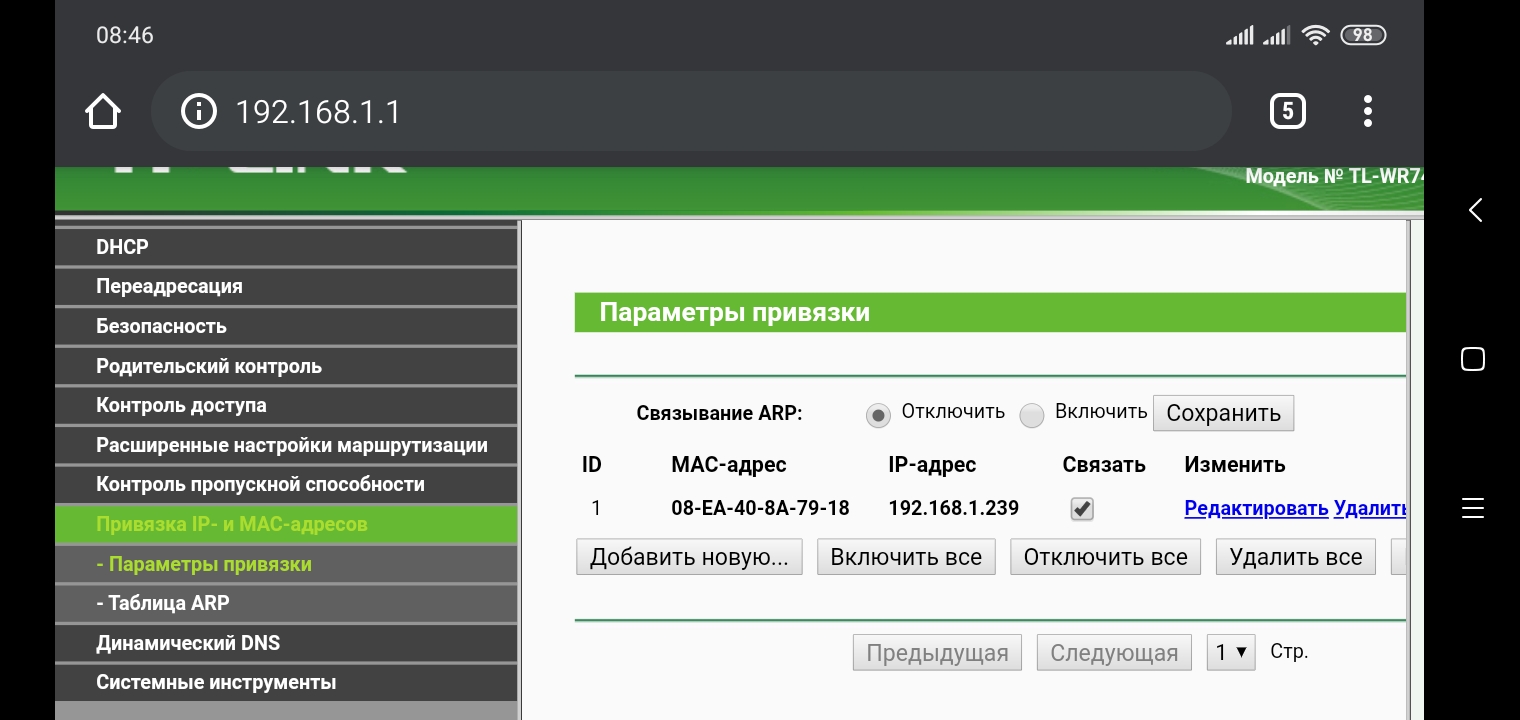Tap the 192.168.1.1 address bar
The image size is (1520, 720).
click(690, 111)
